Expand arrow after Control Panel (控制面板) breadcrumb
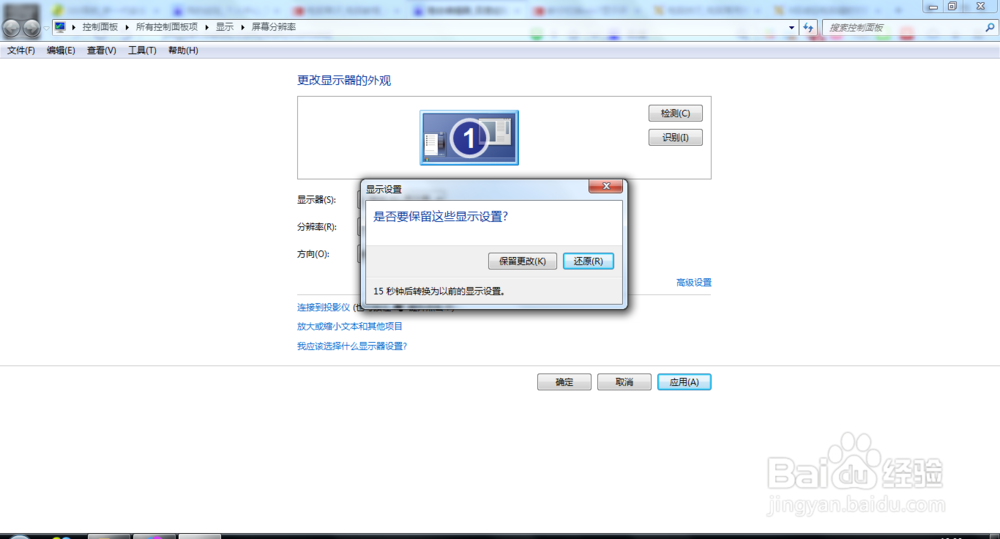Viewport: 1000px width, 539px height. coord(127,27)
